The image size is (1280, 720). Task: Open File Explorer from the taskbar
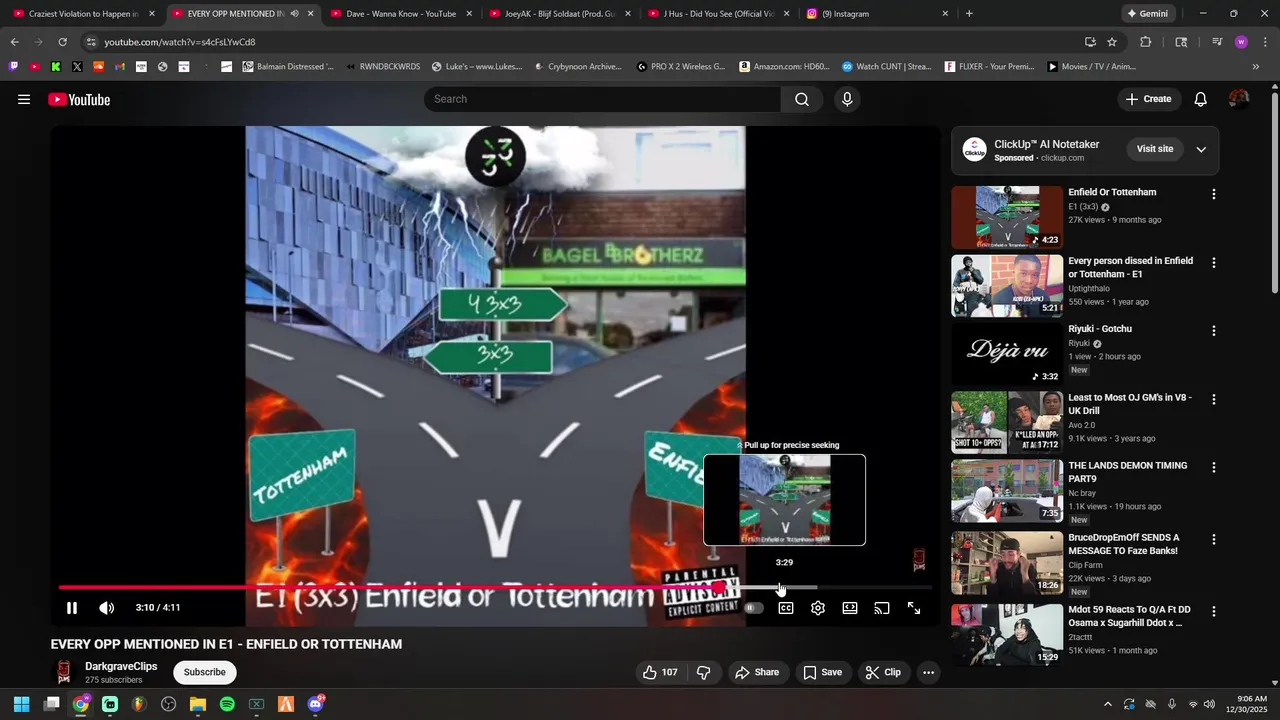pos(198,704)
